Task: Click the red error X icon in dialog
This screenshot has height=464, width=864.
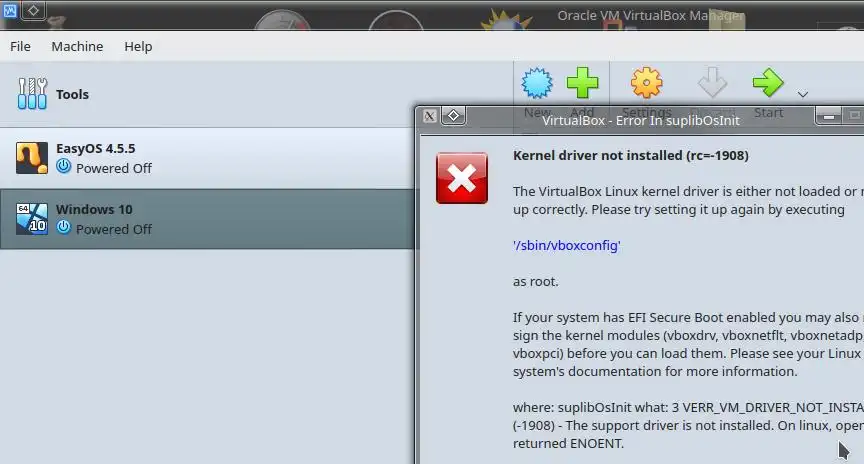Action: click(462, 179)
